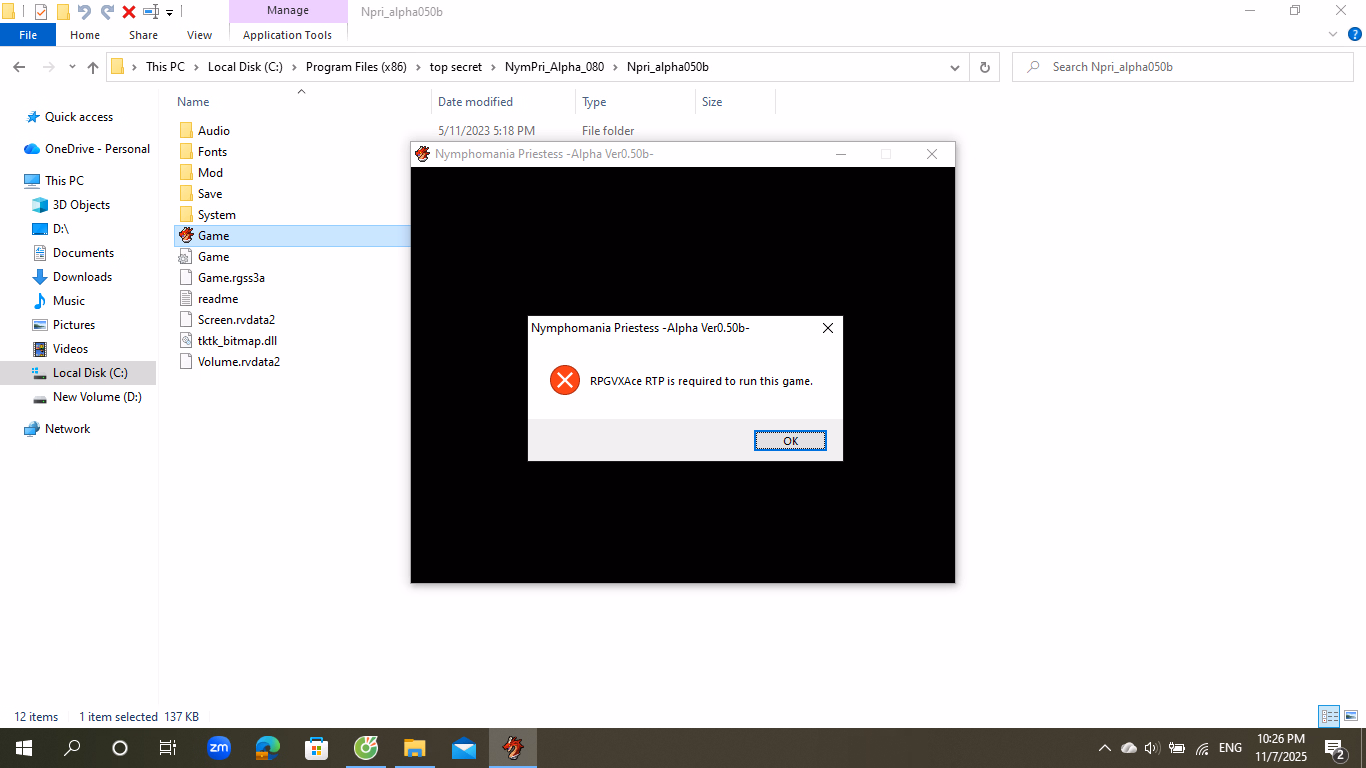Open Microsoft Edge from the taskbar
Image resolution: width=1366 pixels, height=768 pixels.
(x=267, y=748)
